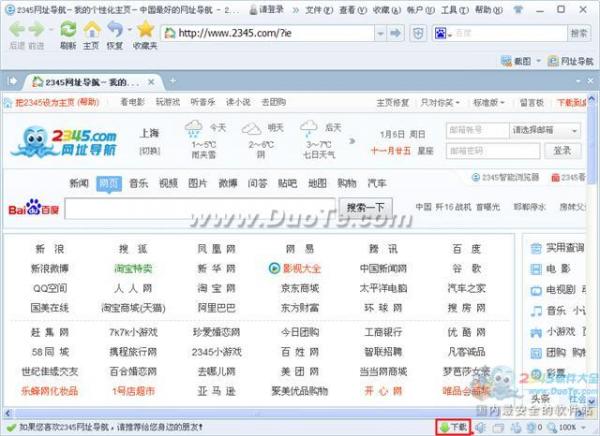Open the 只对你笑 dropdown
Image resolution: width=600 pixels, height=436 pixels.
tap(440, 103)
